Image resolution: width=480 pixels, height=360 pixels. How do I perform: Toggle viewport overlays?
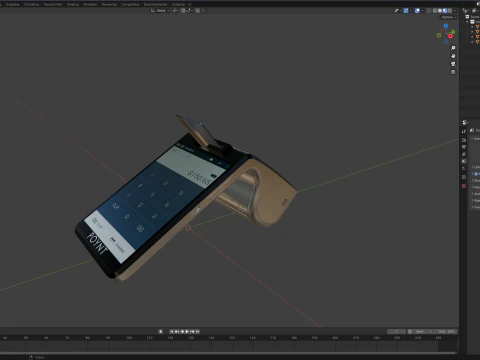417,11
